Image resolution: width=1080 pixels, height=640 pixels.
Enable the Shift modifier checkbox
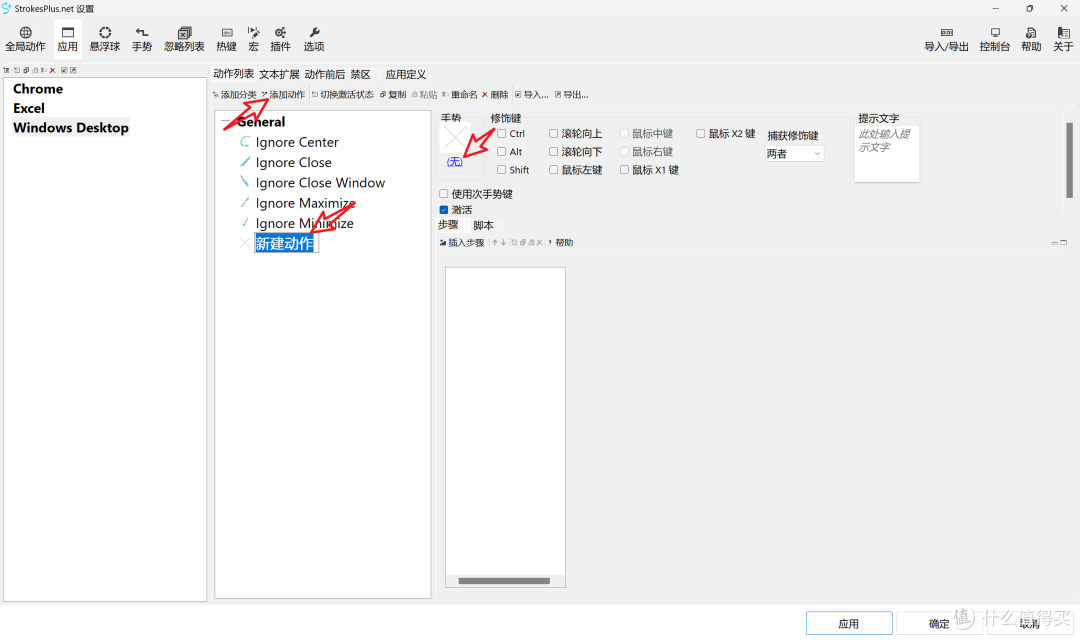pyautogui.click(x=501, y=169)
